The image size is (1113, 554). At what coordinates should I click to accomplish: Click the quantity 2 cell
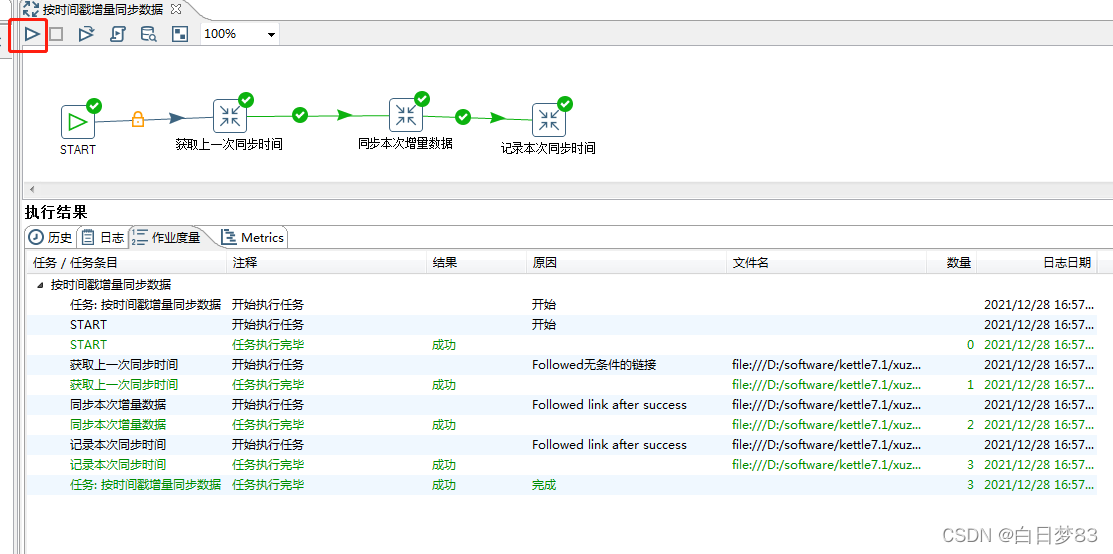[x=970, y=425]
